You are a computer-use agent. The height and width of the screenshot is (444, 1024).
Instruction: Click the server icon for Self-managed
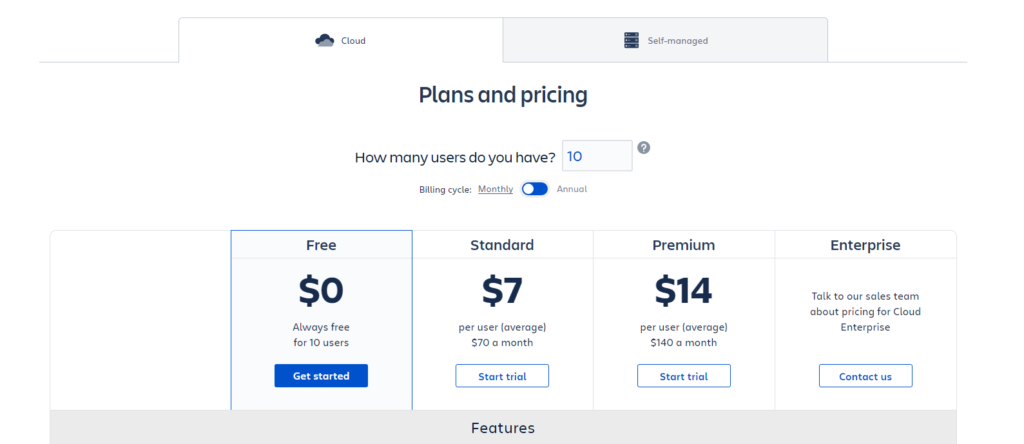(x=632, y=40)
